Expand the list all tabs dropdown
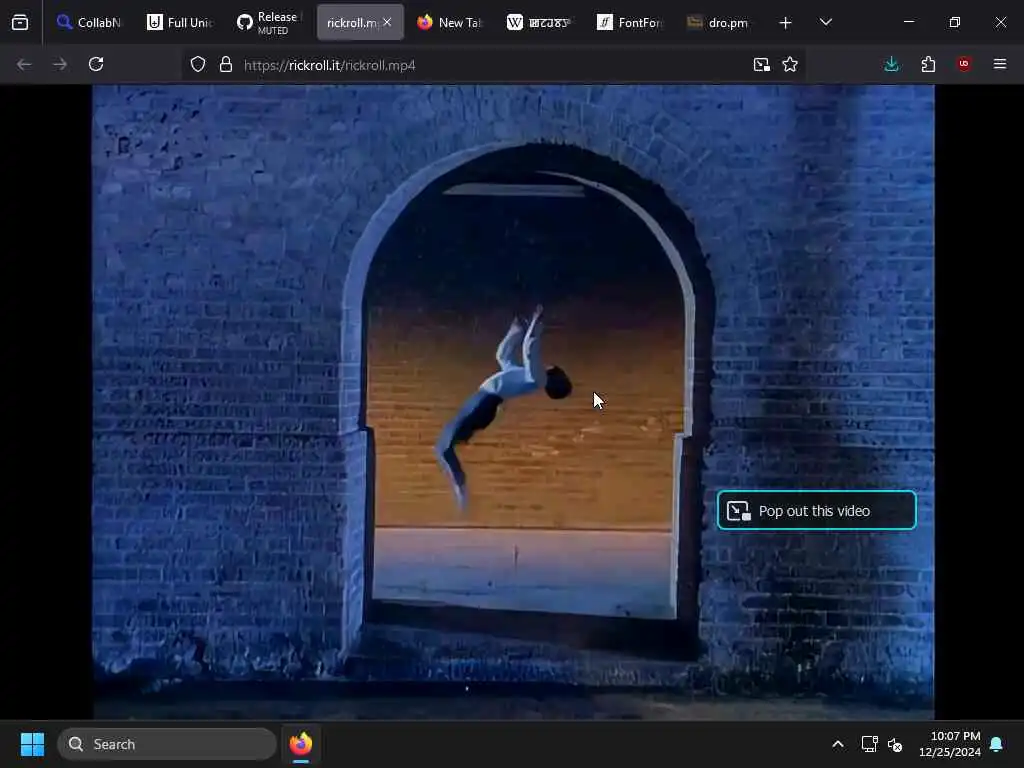The image size is (1024, 768). pyautogui.click(x=825, y=22)
